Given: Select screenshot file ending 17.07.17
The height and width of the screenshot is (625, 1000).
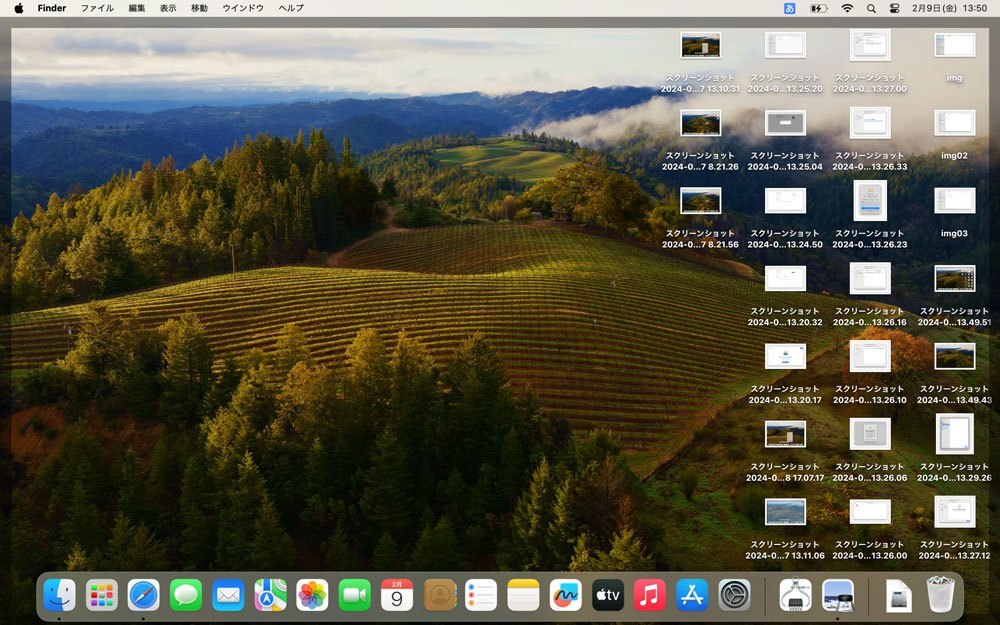Looking at the screenshot, I should pyautogui.click(x=785, y=434).
